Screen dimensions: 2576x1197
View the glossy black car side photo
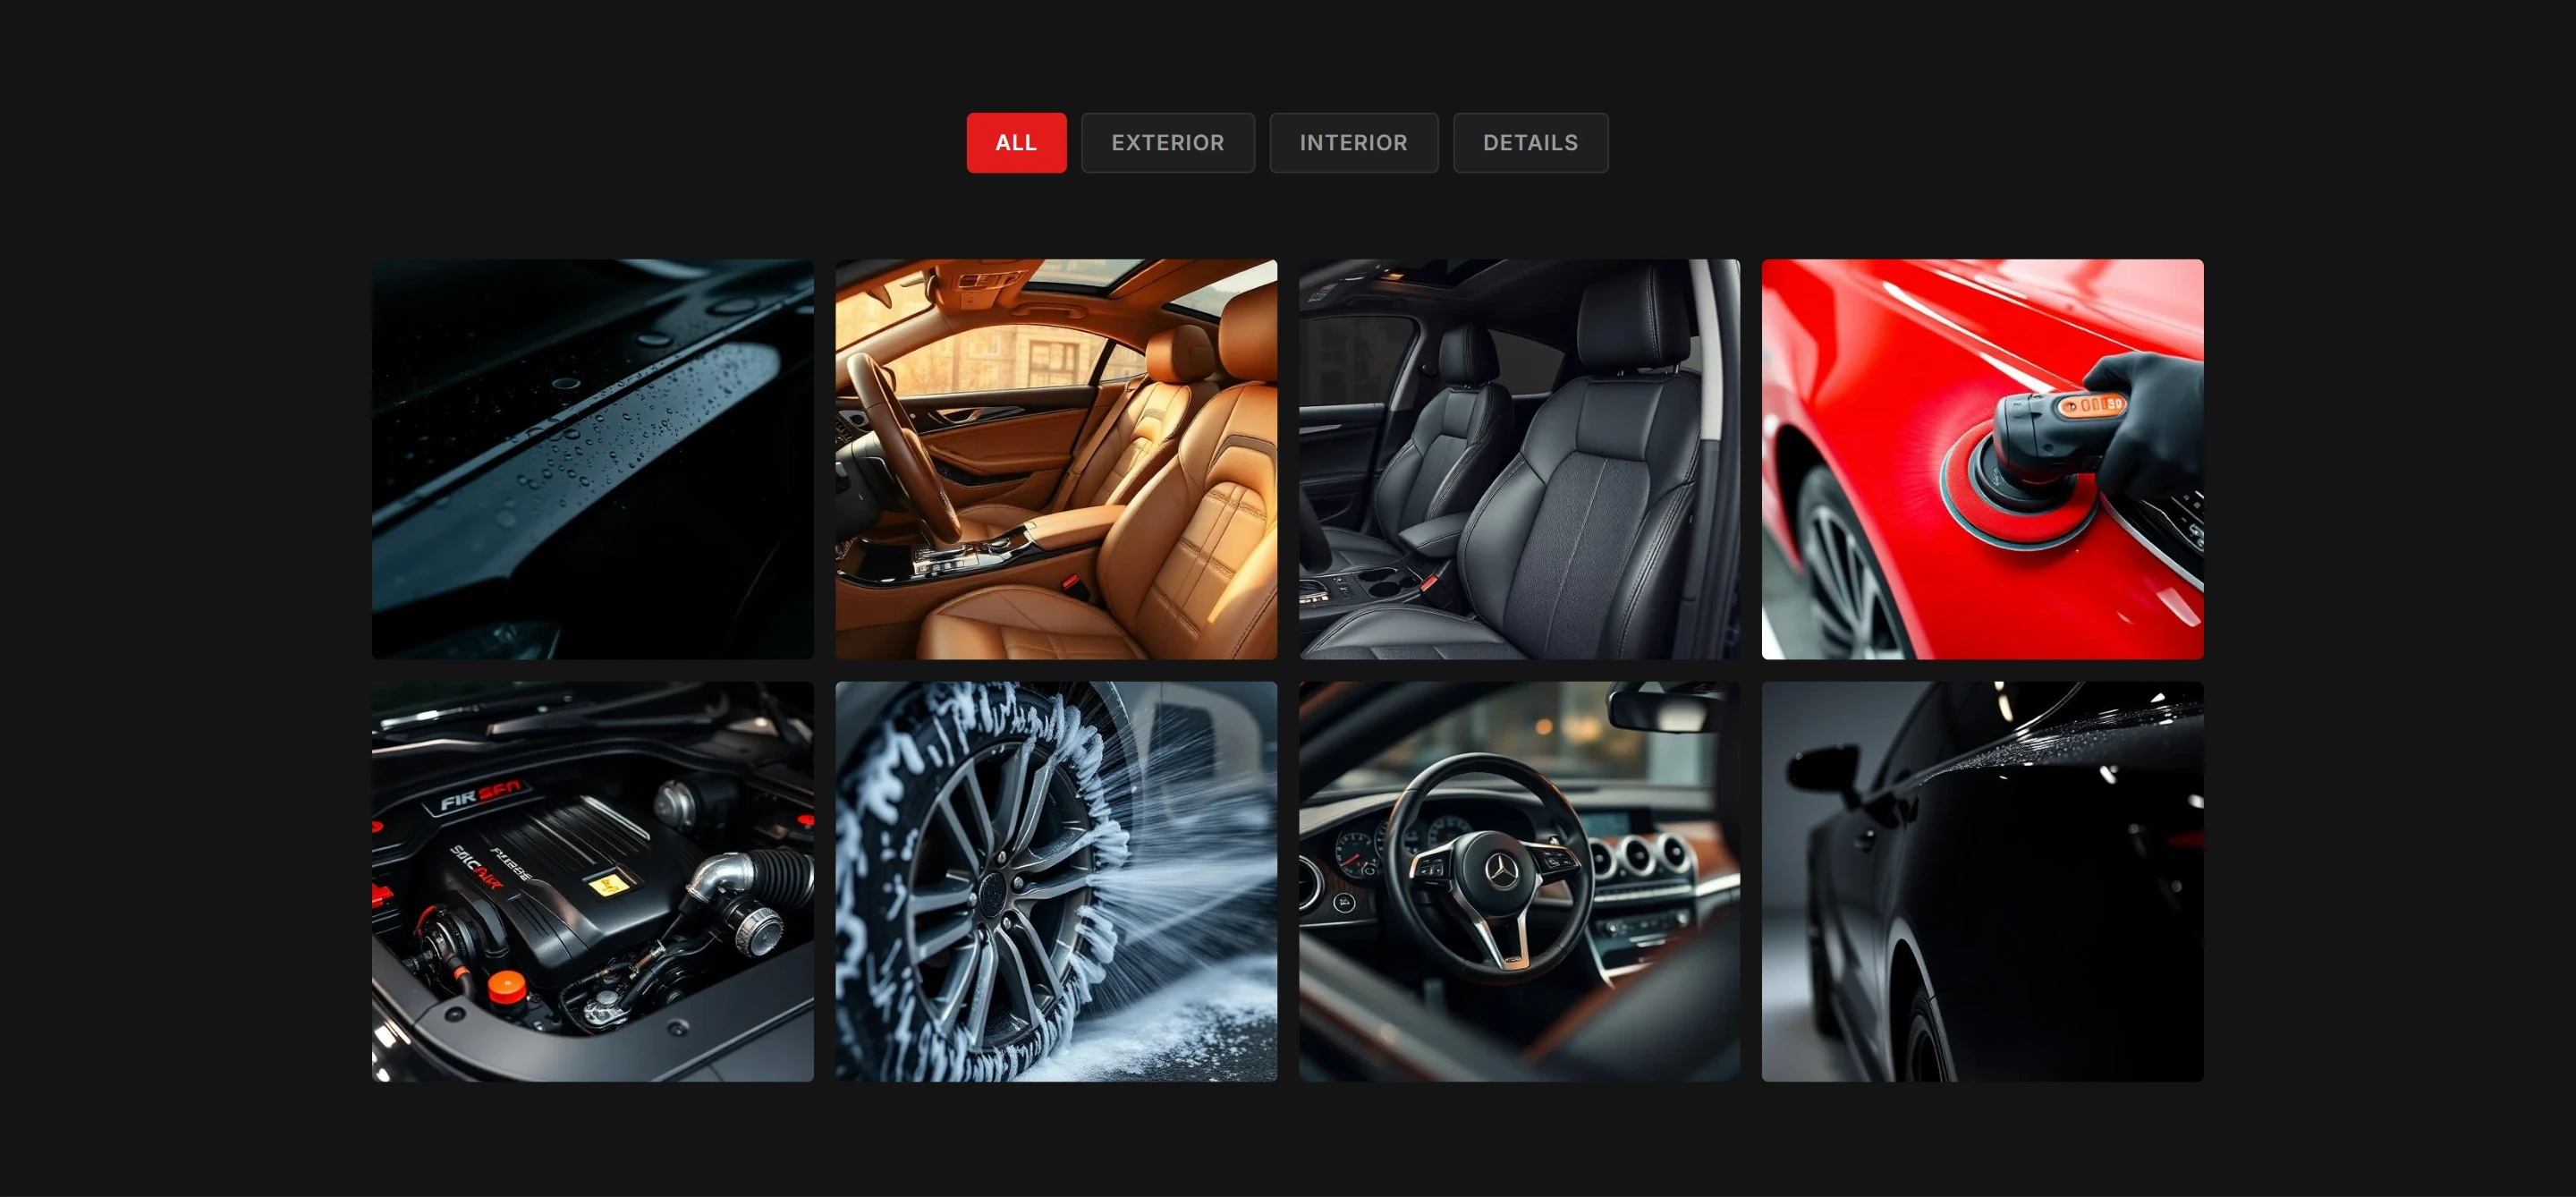1982,881
